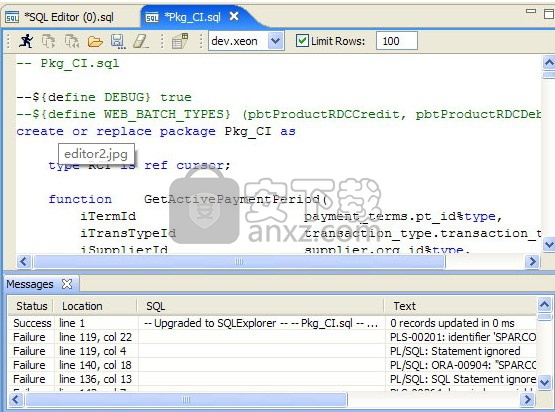The image size is (555, 412).
Task: Save the script with the floppy disk icon
Action: [x=118, y=41]
